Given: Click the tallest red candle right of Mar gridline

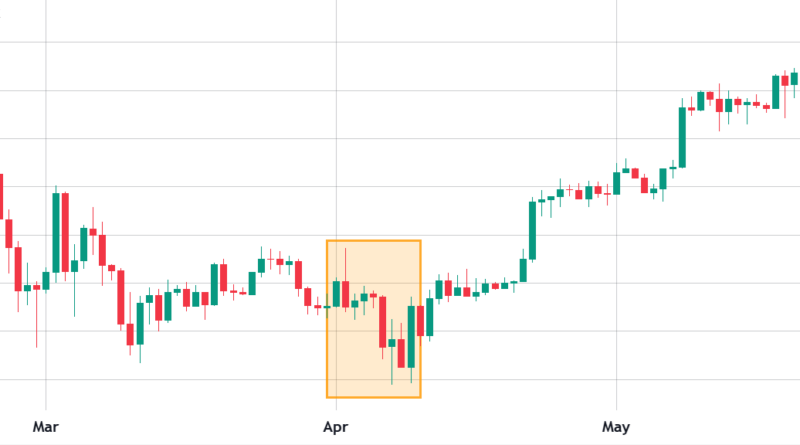Looking at the screenshot, I should pyautogui.click(x=65, y=232).
